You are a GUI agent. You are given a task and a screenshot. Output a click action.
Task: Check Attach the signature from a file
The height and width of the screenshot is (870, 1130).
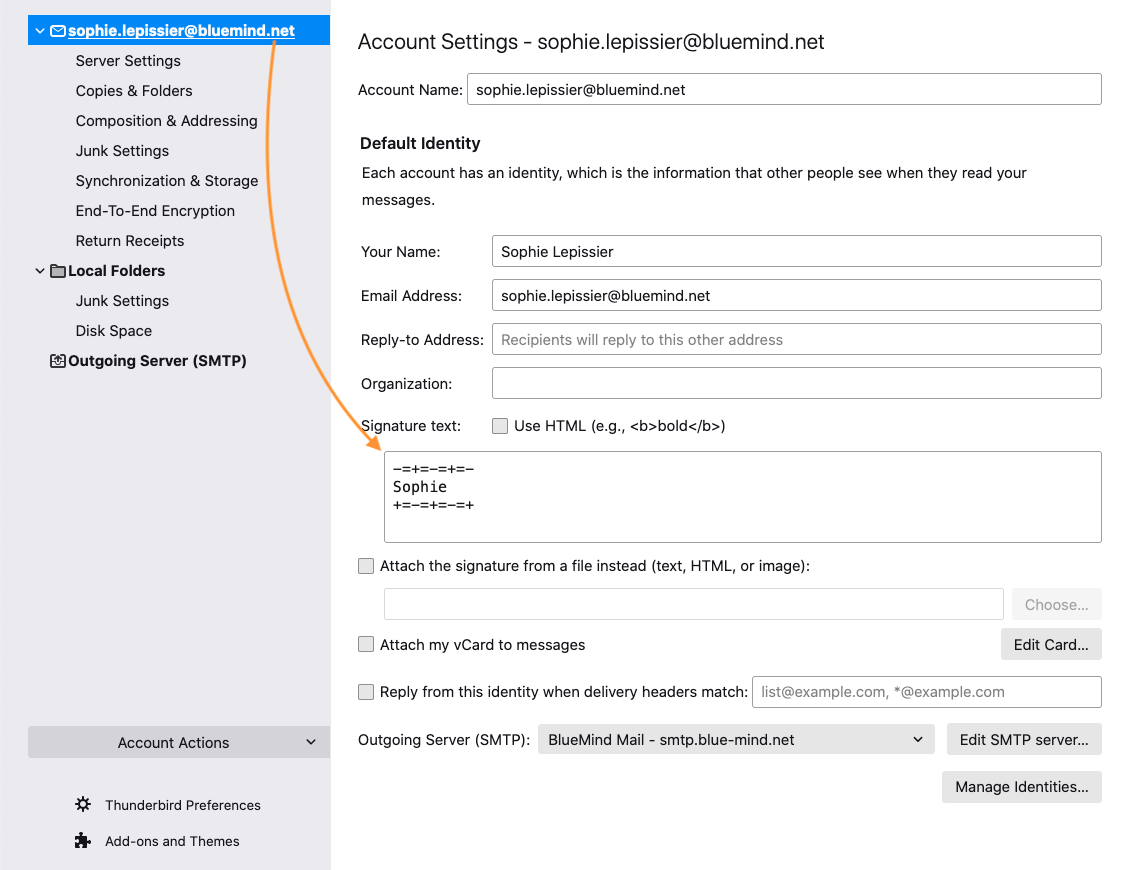(366, 566)
